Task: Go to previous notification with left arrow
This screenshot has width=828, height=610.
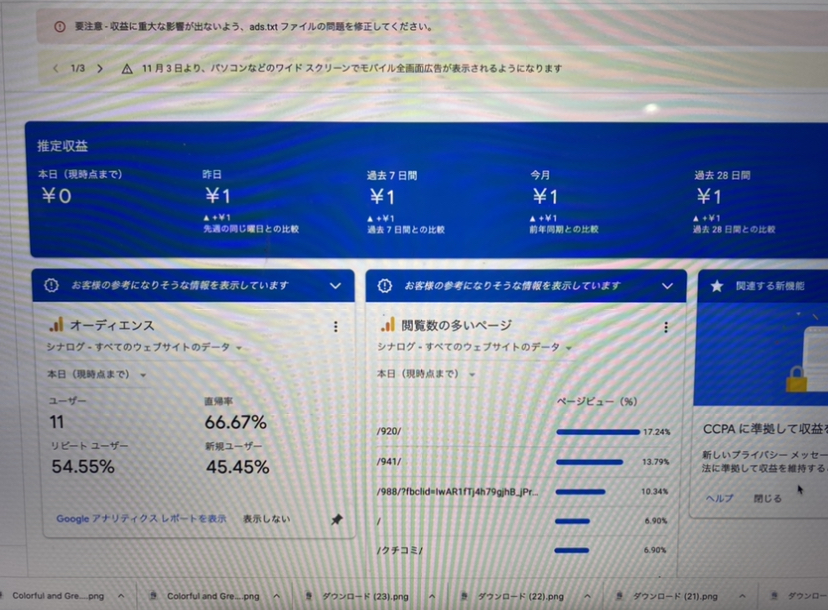Action: pos(56,69)
